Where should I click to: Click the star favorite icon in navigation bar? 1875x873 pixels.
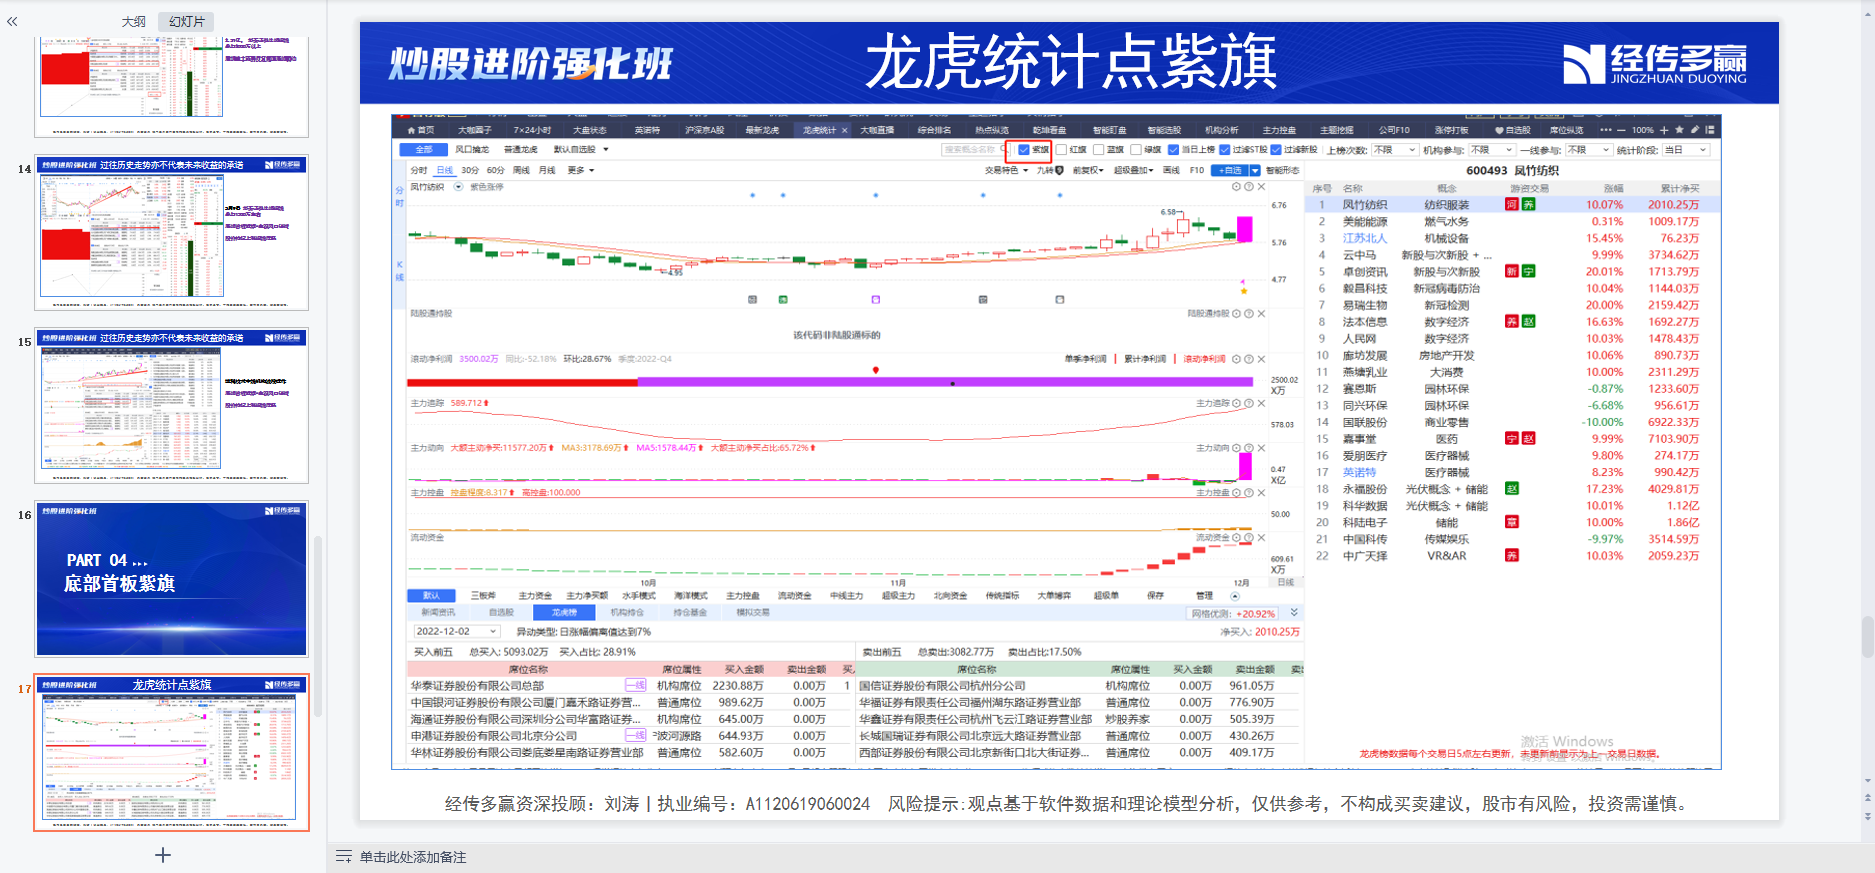(x=1679, y=130)
